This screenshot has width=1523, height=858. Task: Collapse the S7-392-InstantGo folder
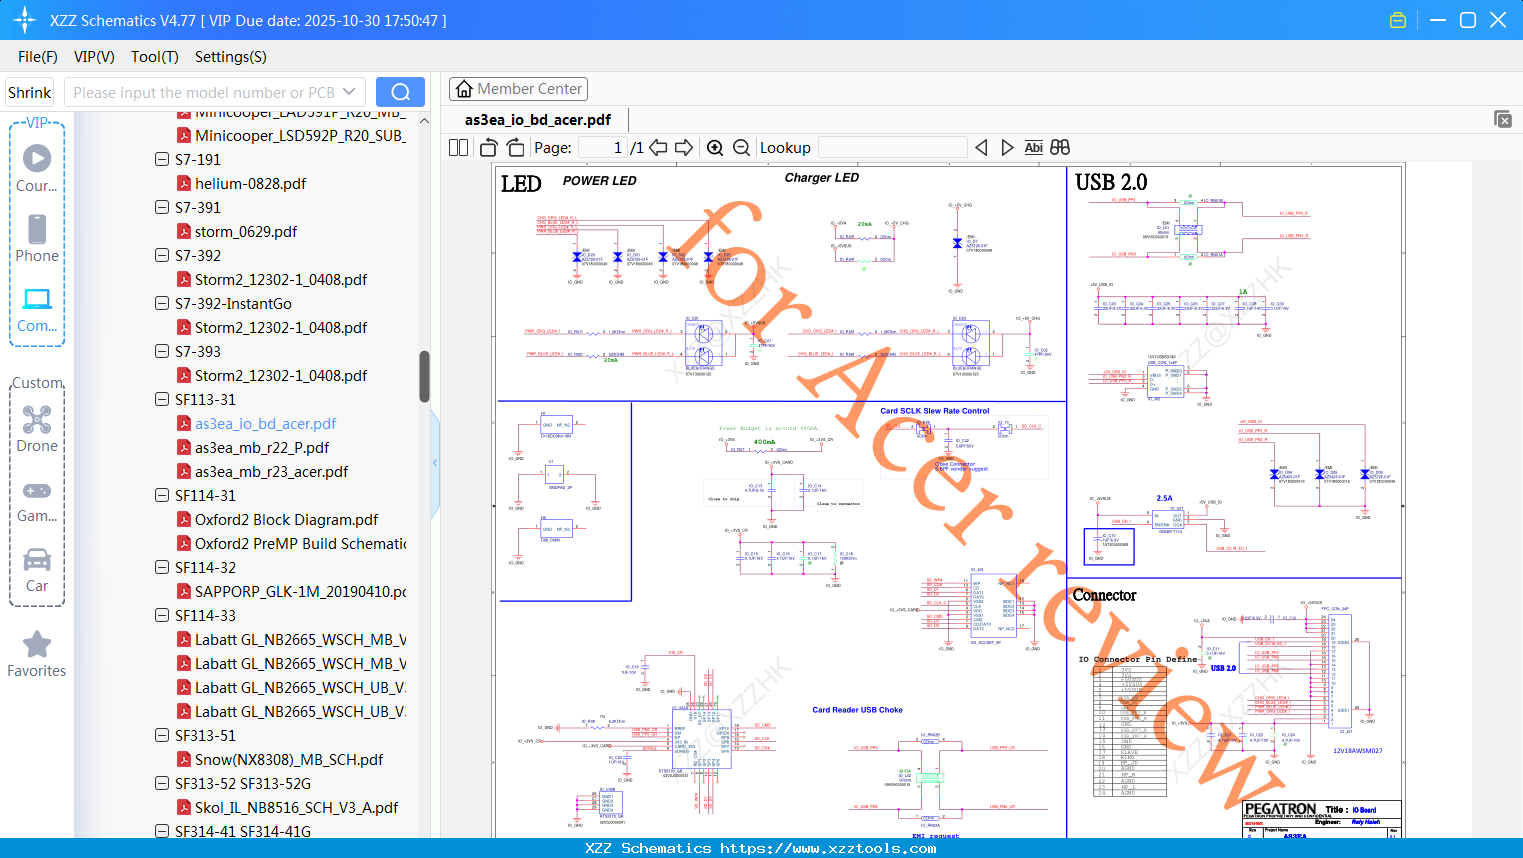162,303
